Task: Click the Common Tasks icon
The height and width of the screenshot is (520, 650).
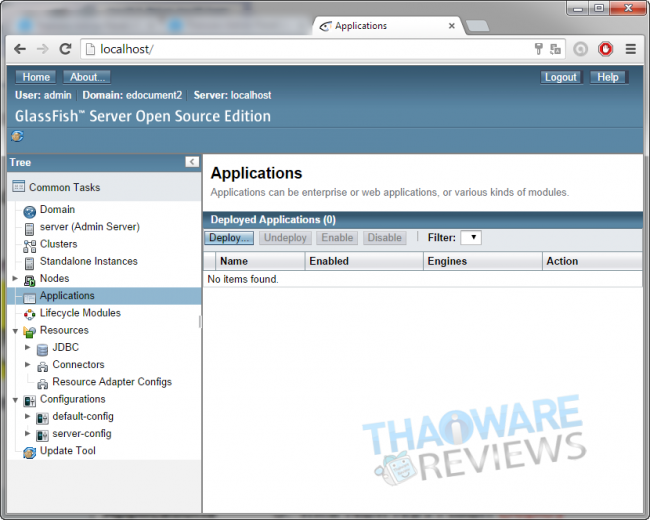Action: 18,187
